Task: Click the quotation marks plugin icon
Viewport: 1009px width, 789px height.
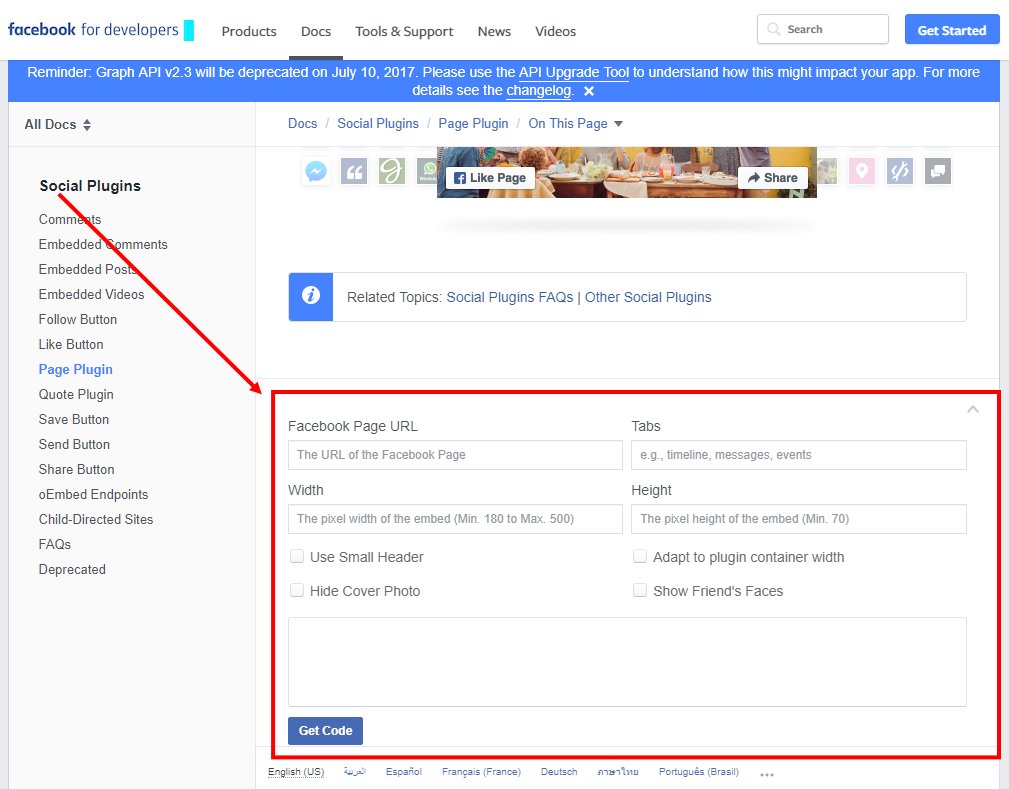Action: click(353, 170)
